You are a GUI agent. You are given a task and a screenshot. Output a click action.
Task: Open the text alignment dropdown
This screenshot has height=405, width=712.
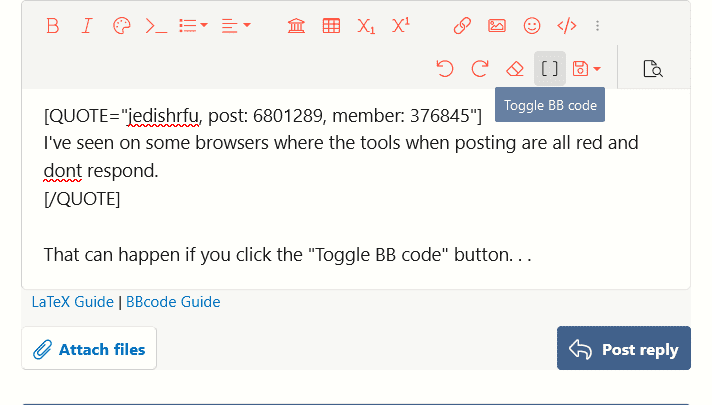(x=236, y=26)
